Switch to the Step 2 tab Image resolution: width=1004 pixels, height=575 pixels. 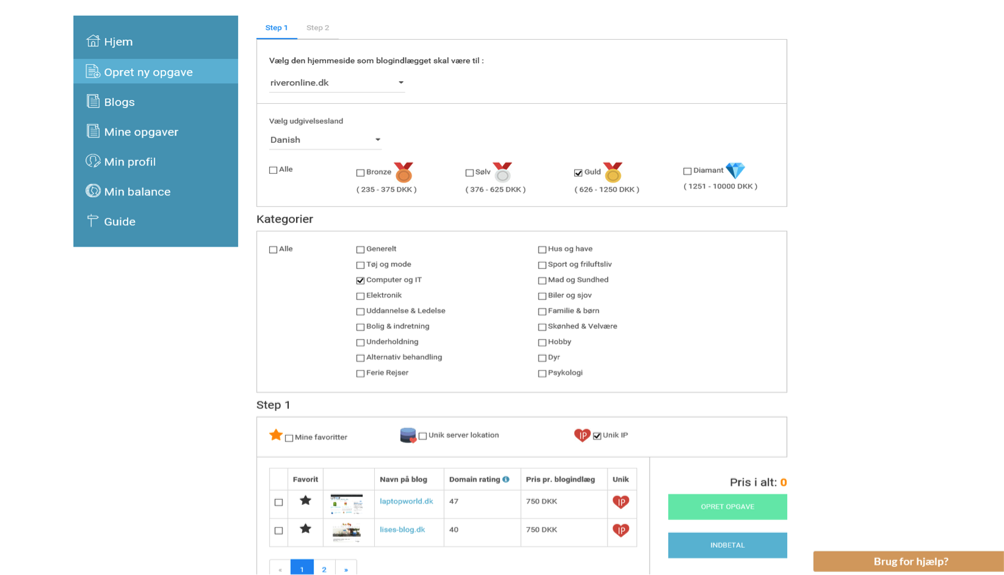click(317, 28)
